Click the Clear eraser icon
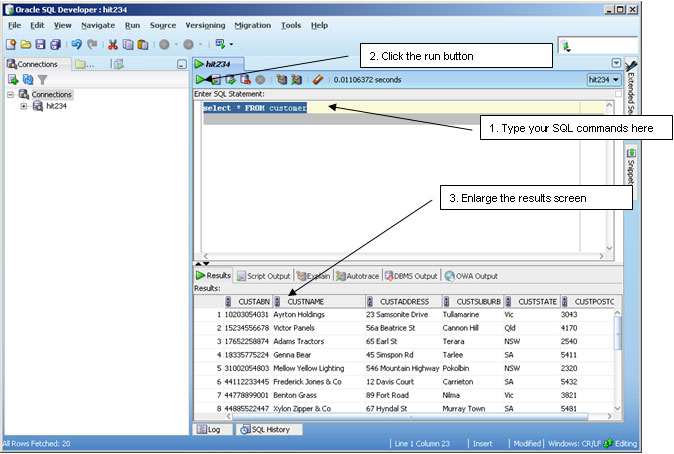674x454 pixels. click(317, 79)
